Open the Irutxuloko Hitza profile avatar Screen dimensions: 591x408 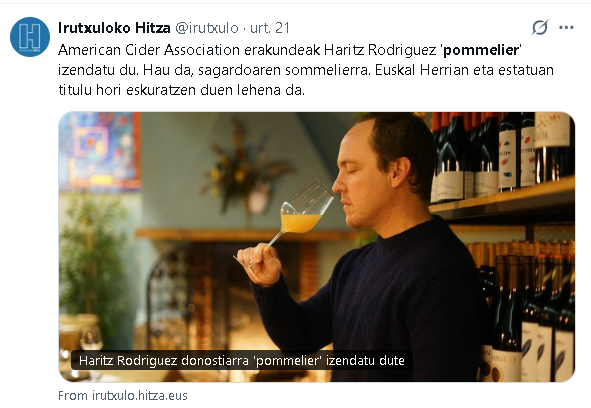pyautogui.click(x=30, y=37)
